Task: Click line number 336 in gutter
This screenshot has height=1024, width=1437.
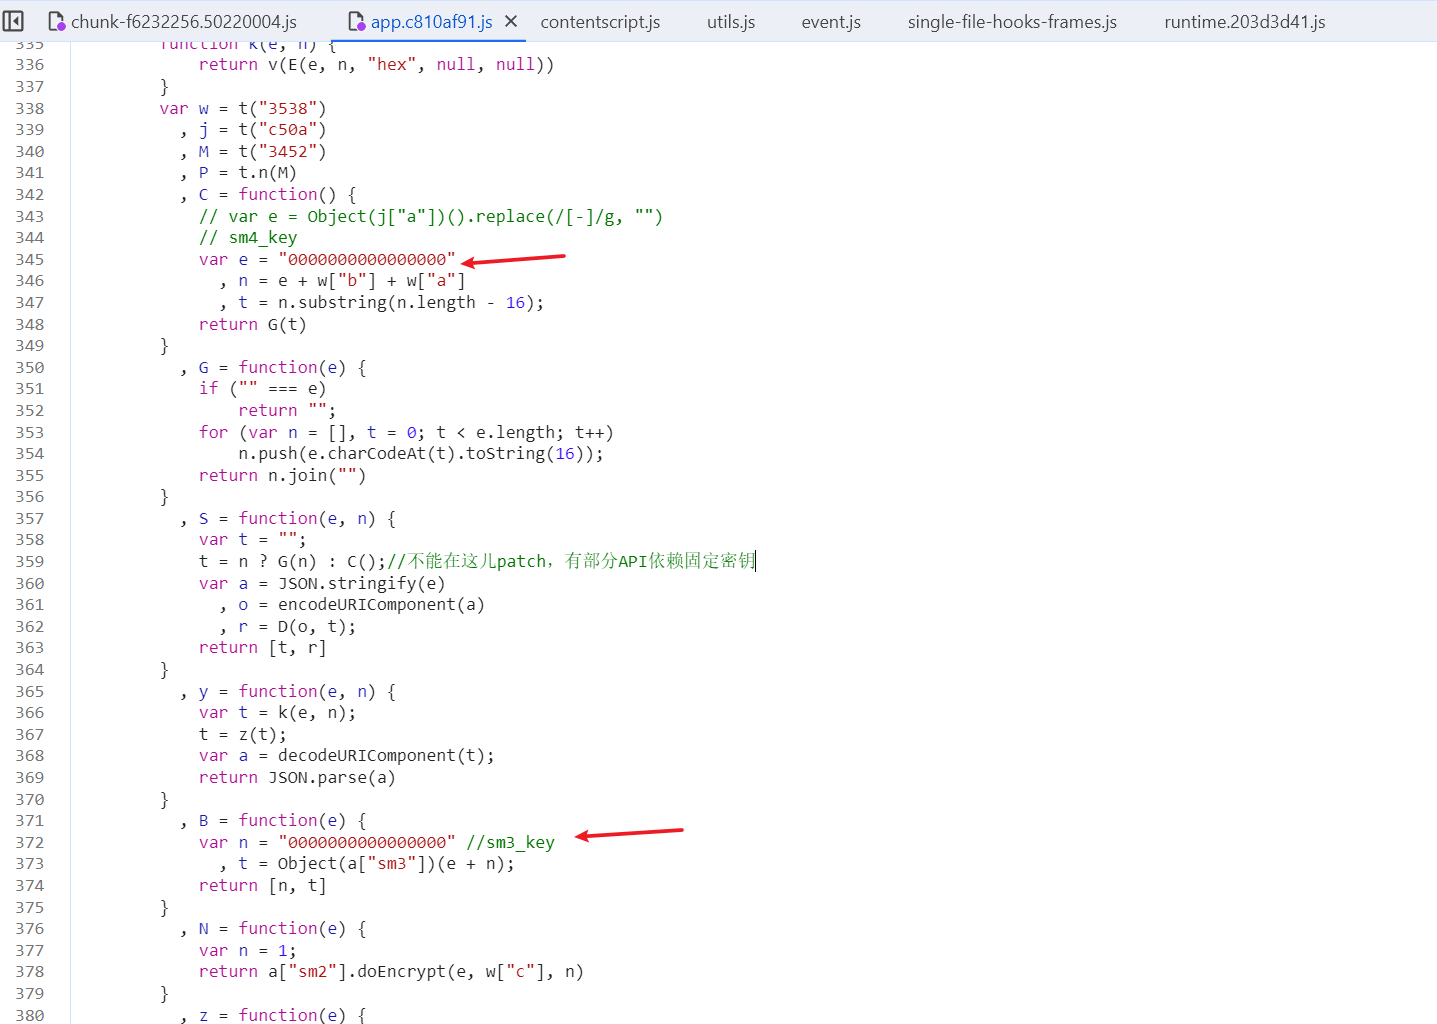Action: 30,65
